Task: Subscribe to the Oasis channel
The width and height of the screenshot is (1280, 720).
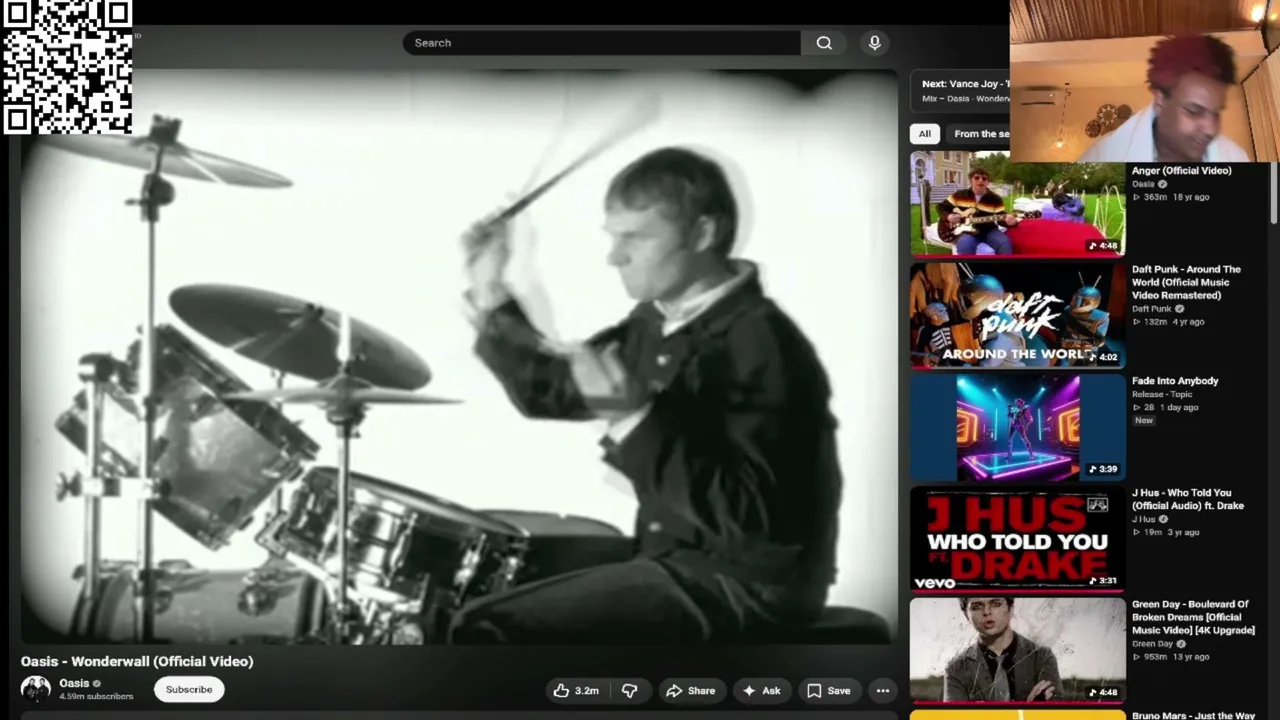Action: (x=189, y=689)
